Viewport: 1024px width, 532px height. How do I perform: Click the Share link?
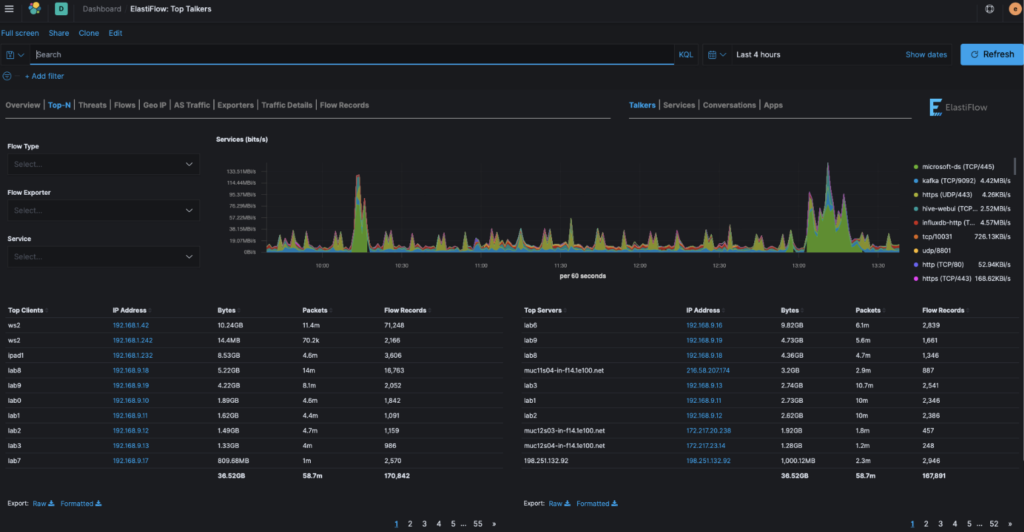59,33
